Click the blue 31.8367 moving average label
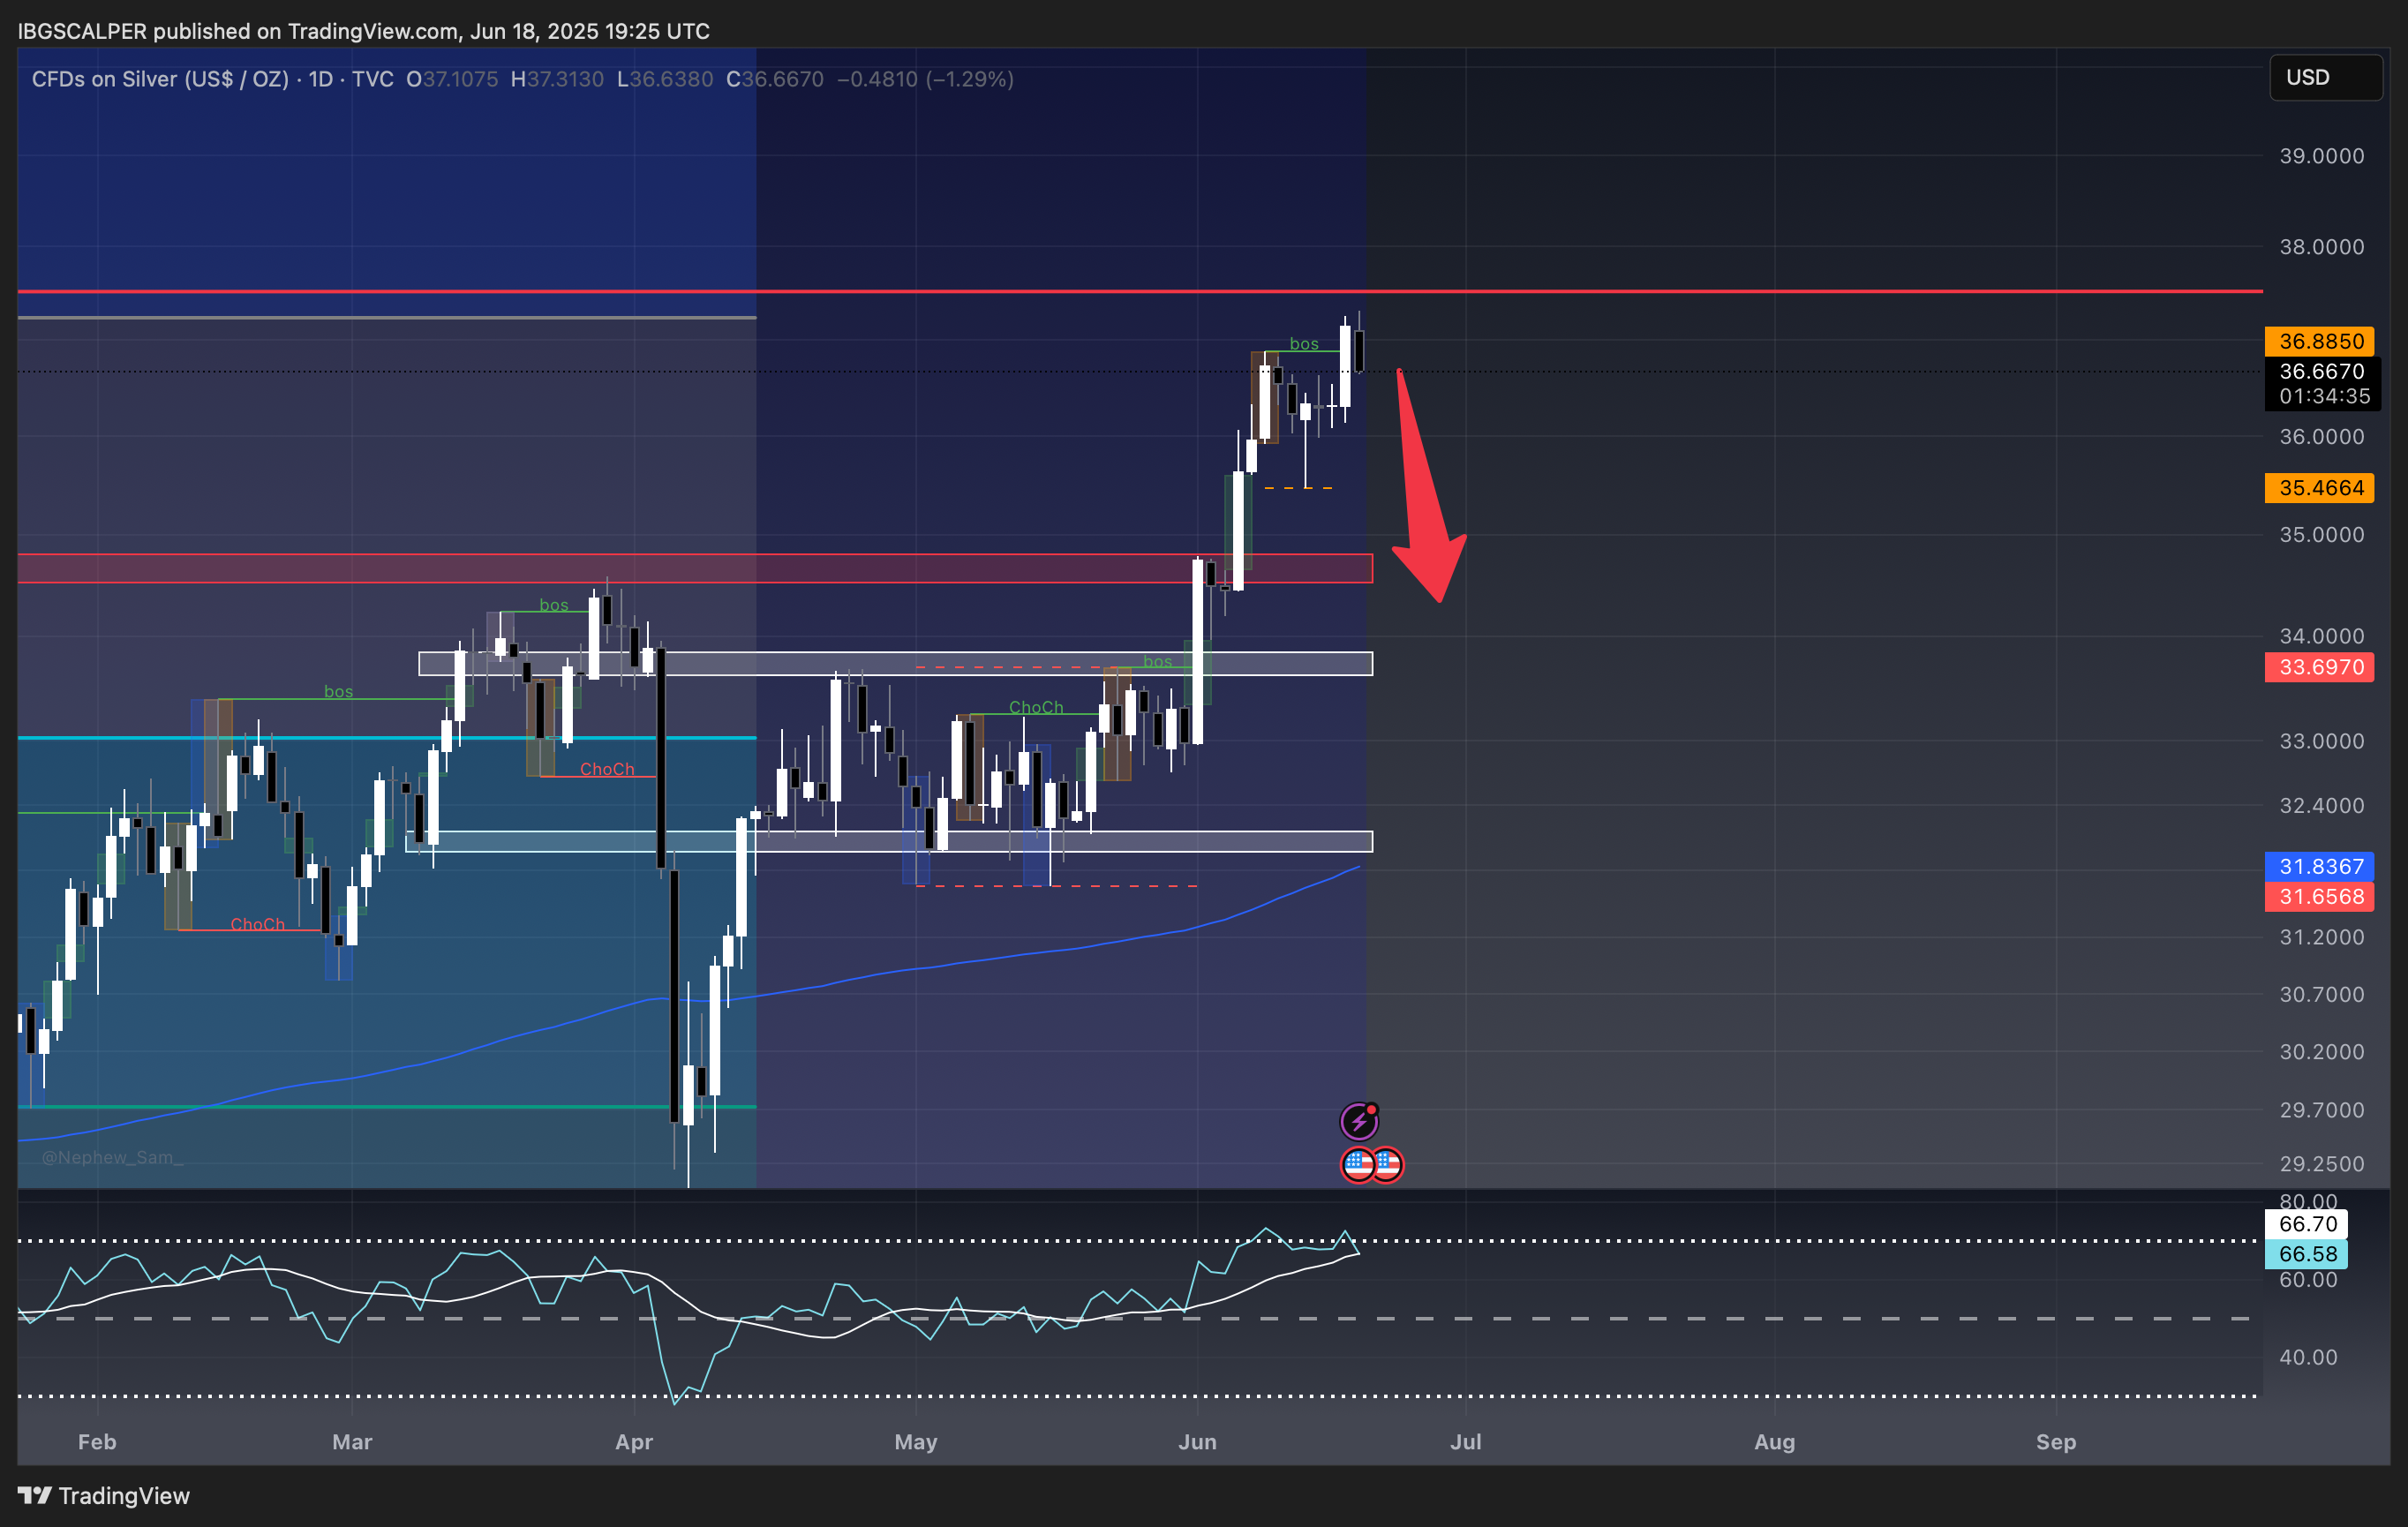Image resolution: width=2408 pixels, height=1527 pixels. (2319, 866)
